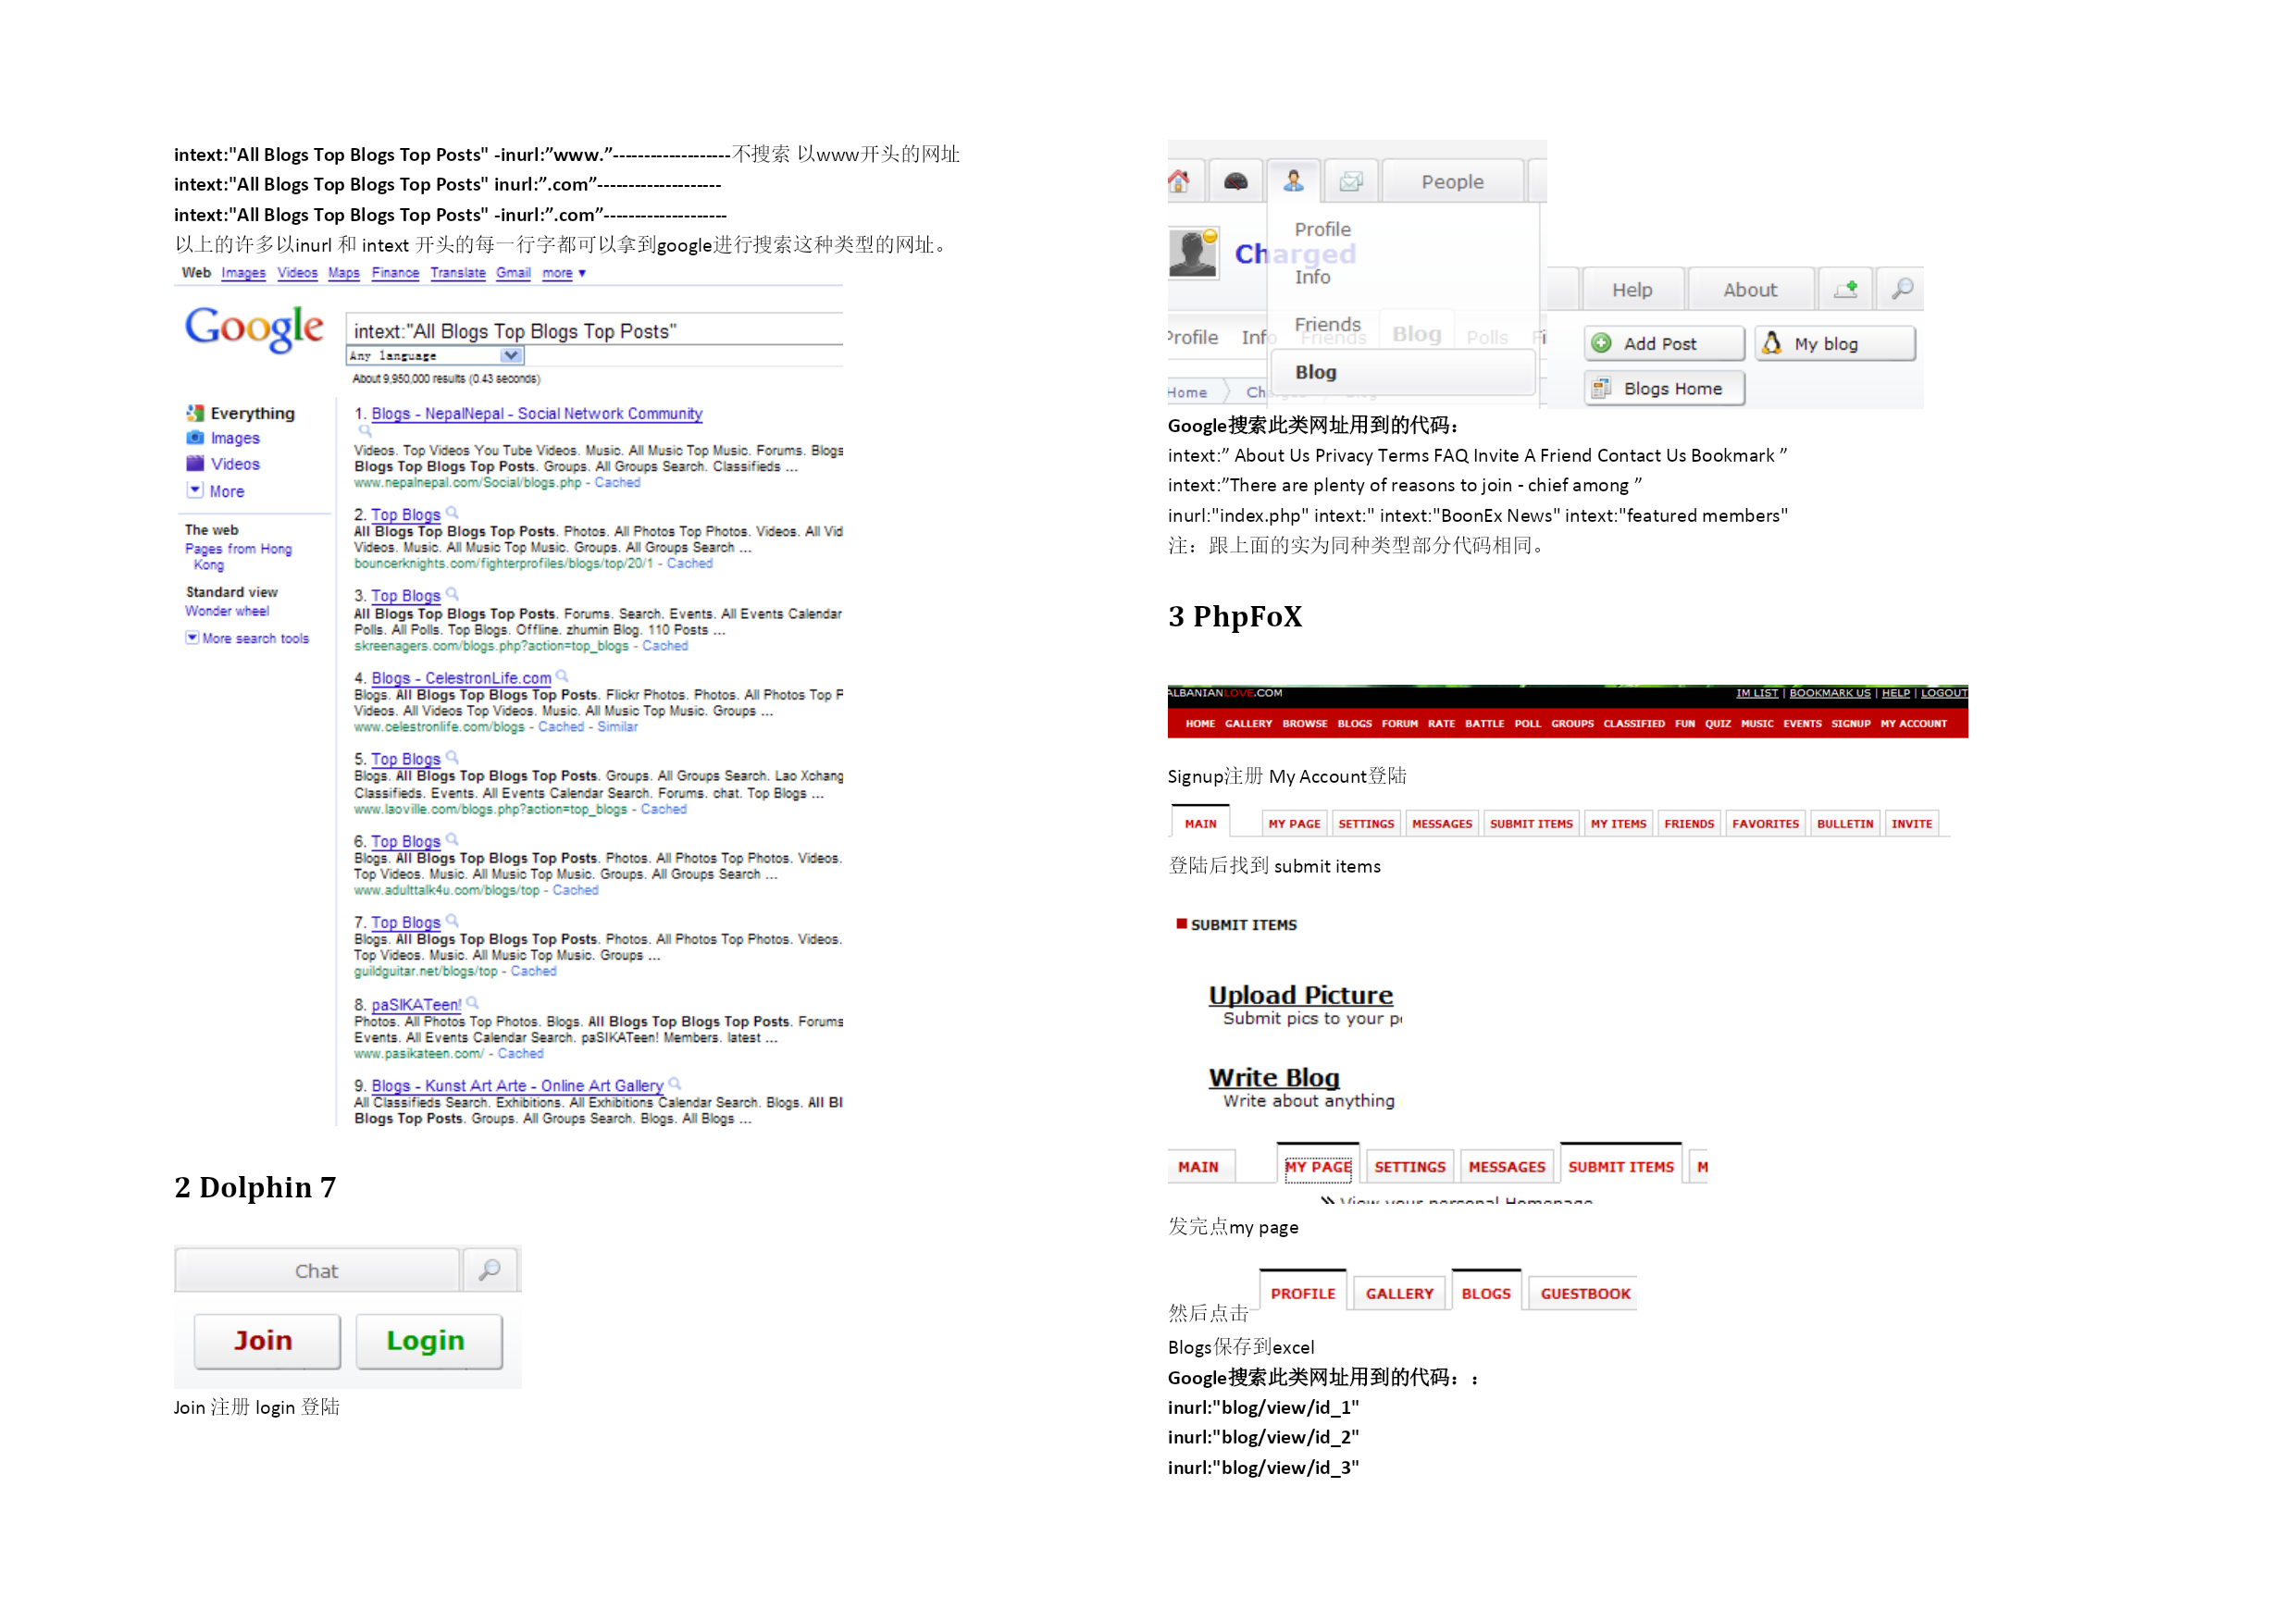
Task: Click preview magnifier beside laoville Top Blogs result
Action: coord(452,757)
